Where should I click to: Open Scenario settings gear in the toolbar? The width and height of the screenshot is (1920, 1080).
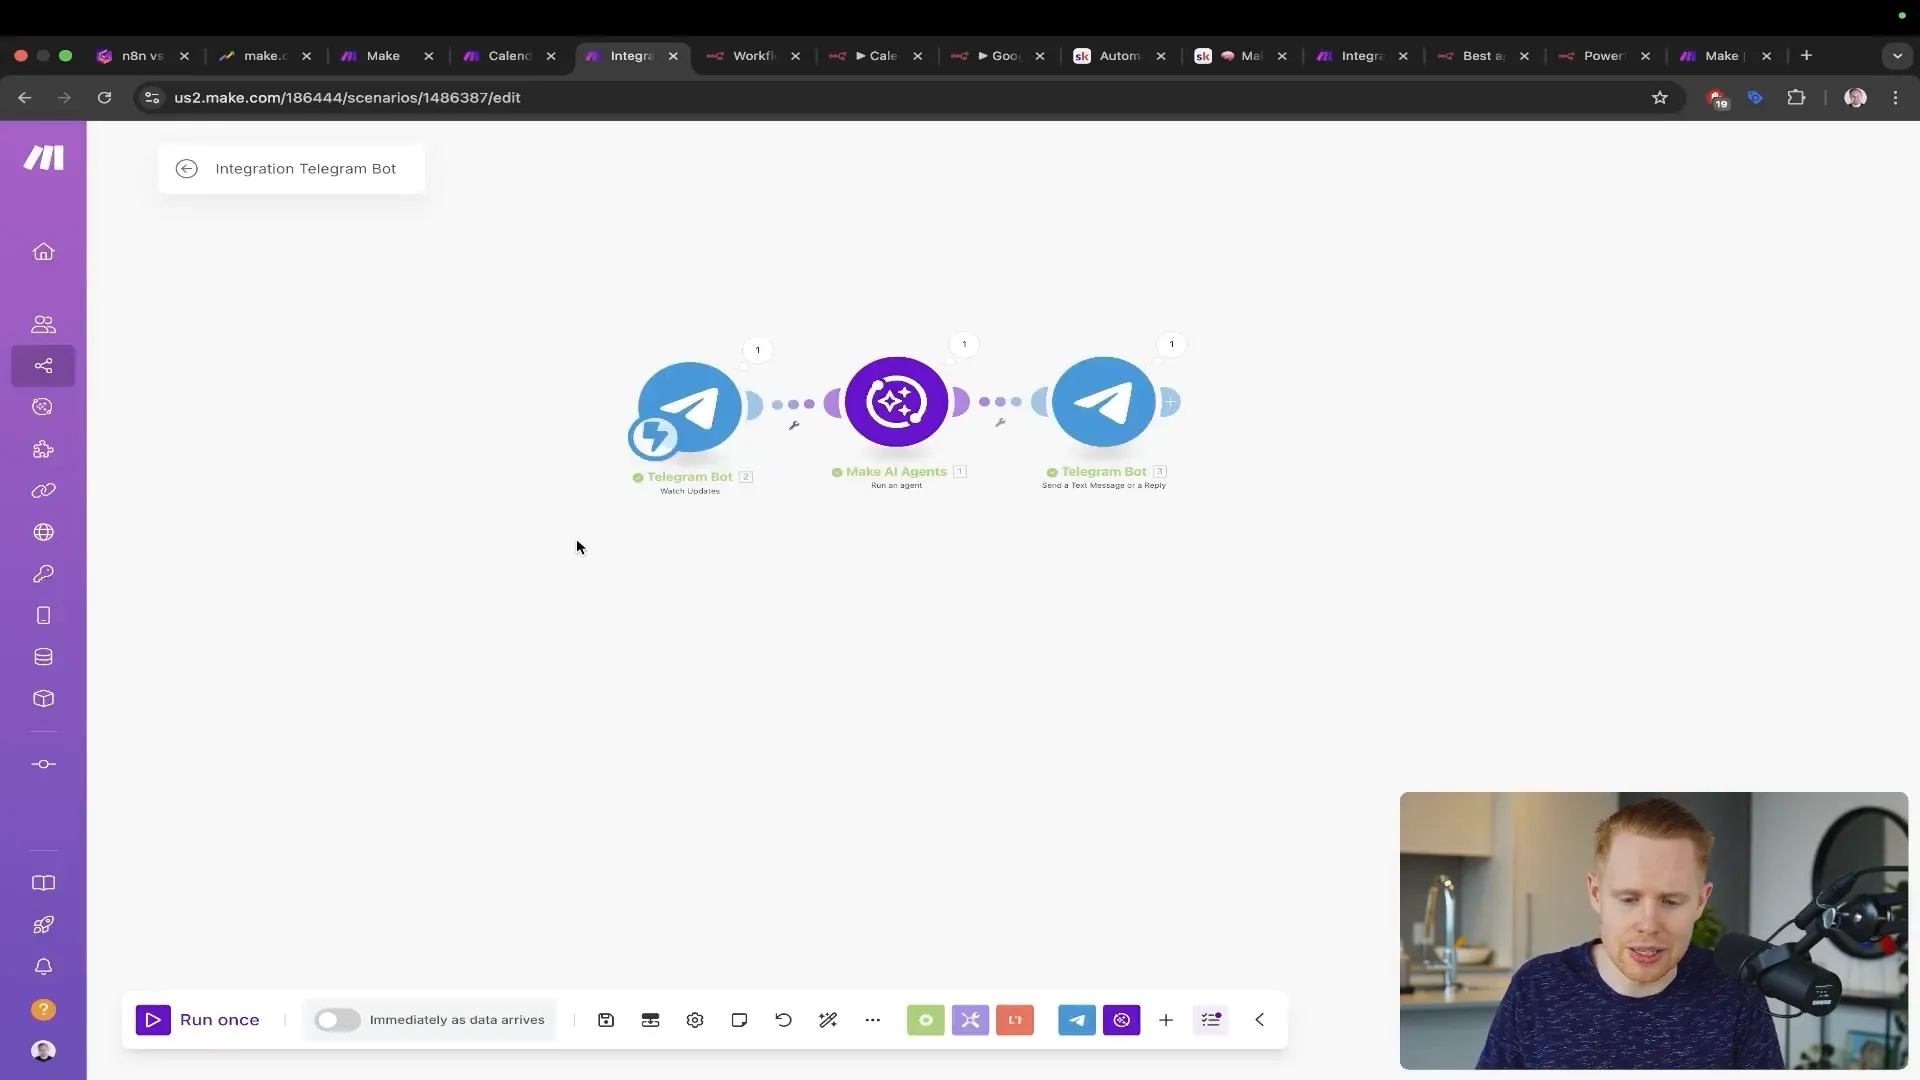click(695, 1020)
